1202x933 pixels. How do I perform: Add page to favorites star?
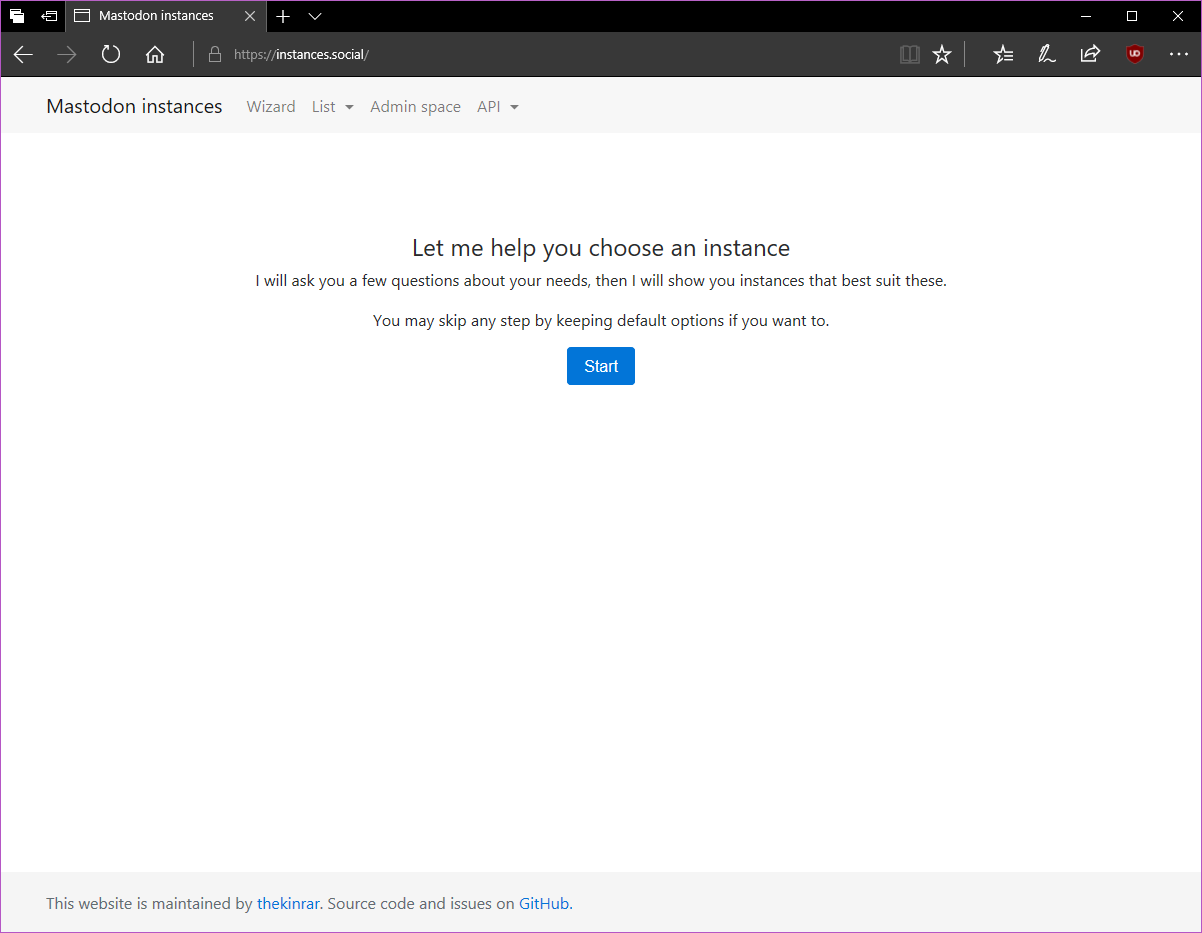942,55
